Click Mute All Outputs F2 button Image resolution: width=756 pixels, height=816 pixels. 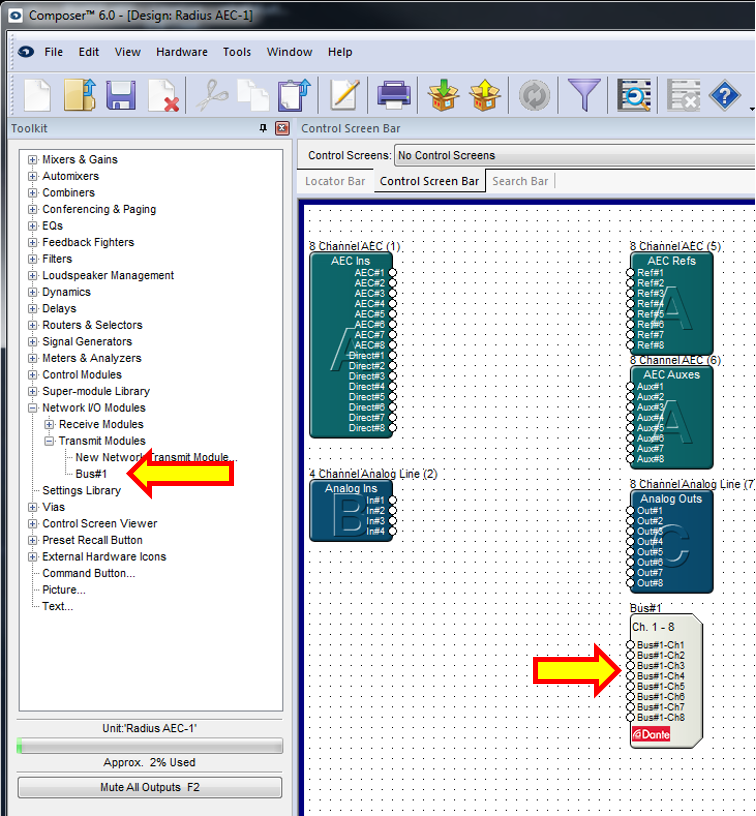coord(150,787)
